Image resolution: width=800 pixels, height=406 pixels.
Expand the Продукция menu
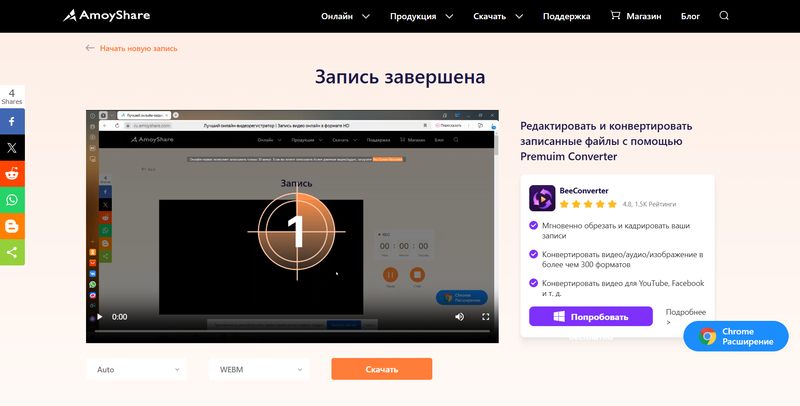click(x=421, y=16)
